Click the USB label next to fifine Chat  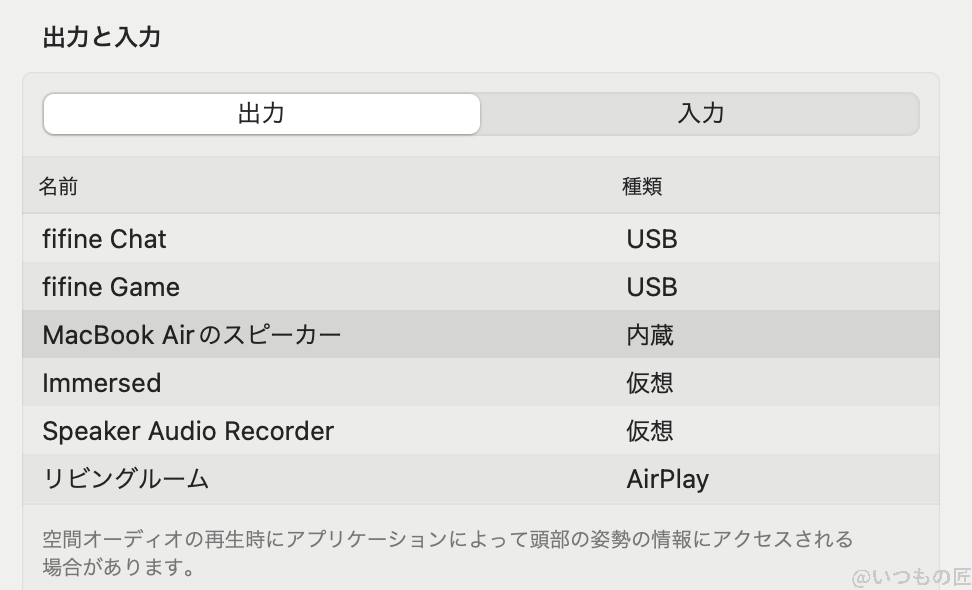coord(651,239)
